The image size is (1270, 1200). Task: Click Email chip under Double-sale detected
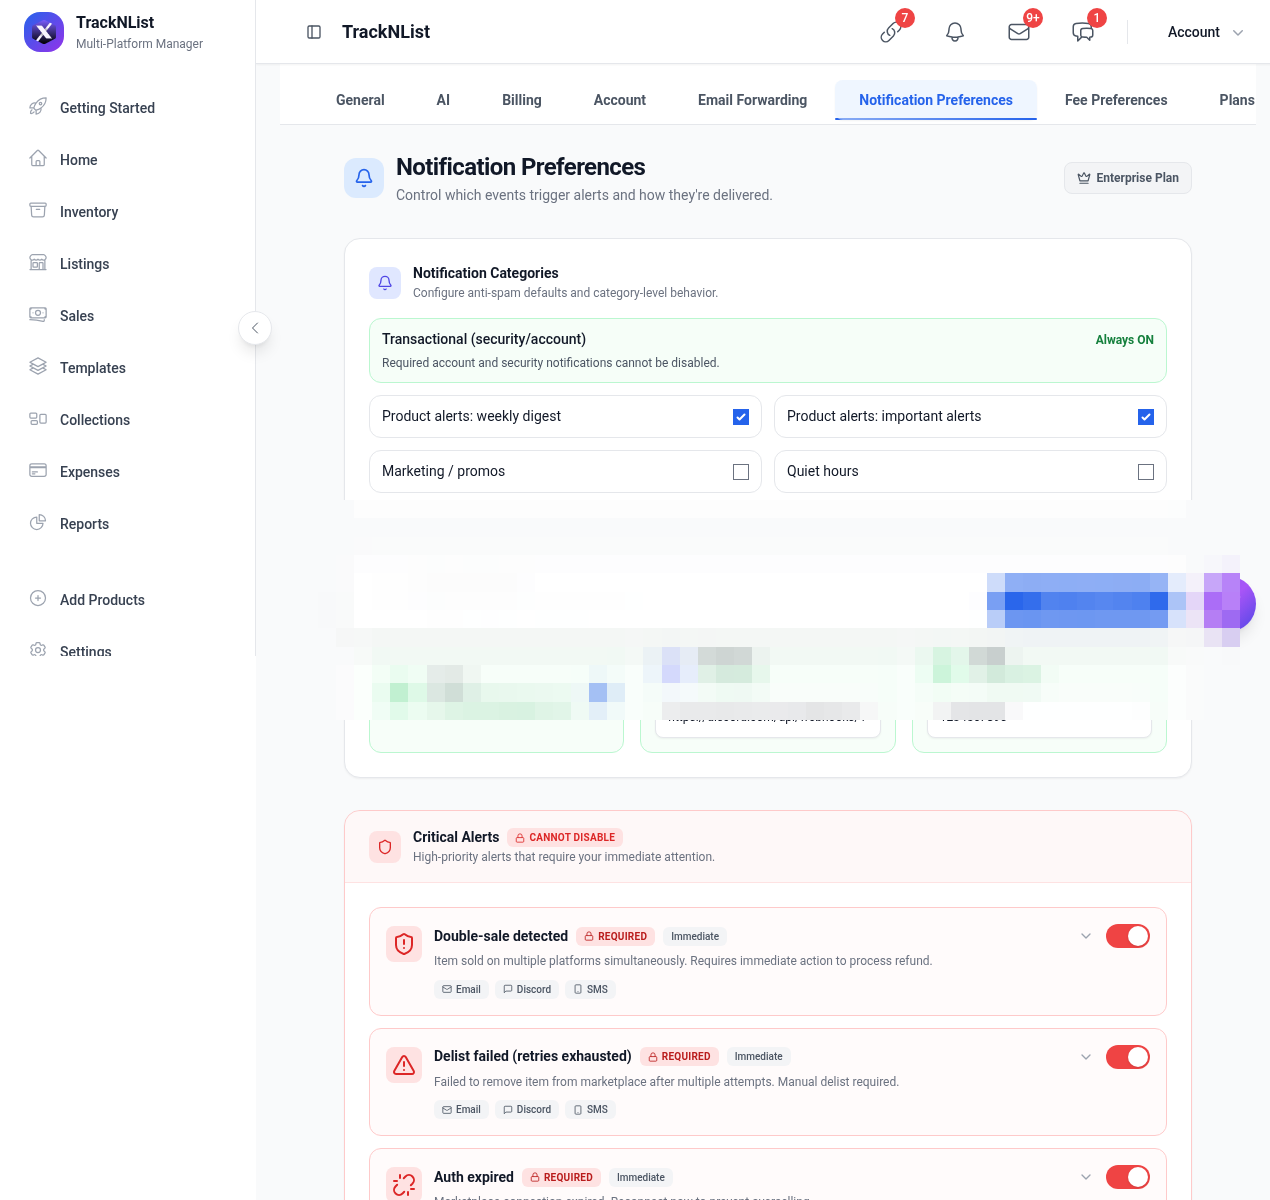[461, 989]
